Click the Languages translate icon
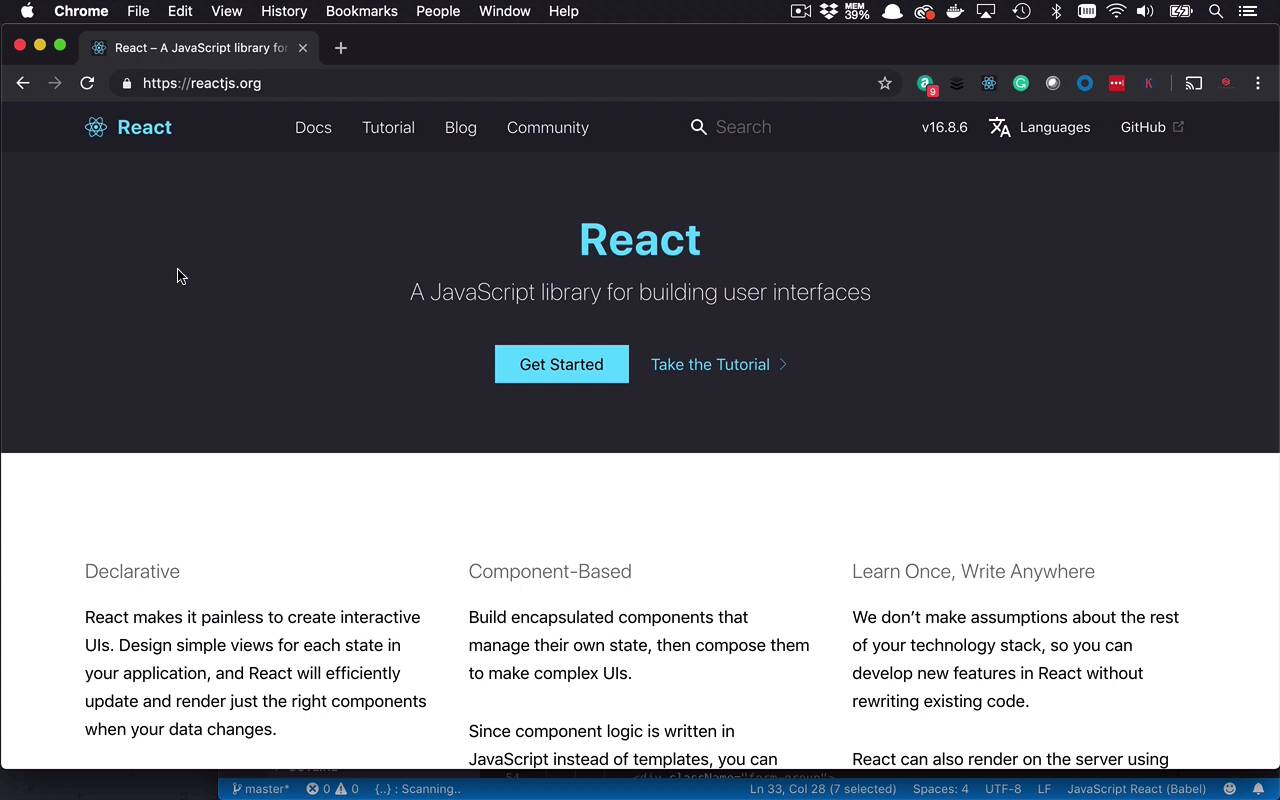Screen dimensions: 1280x800 pos(1000,127)
